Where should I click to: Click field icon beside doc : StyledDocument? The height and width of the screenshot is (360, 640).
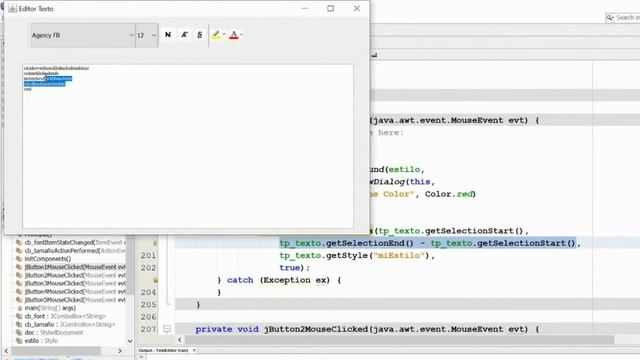tap(19, 332)
